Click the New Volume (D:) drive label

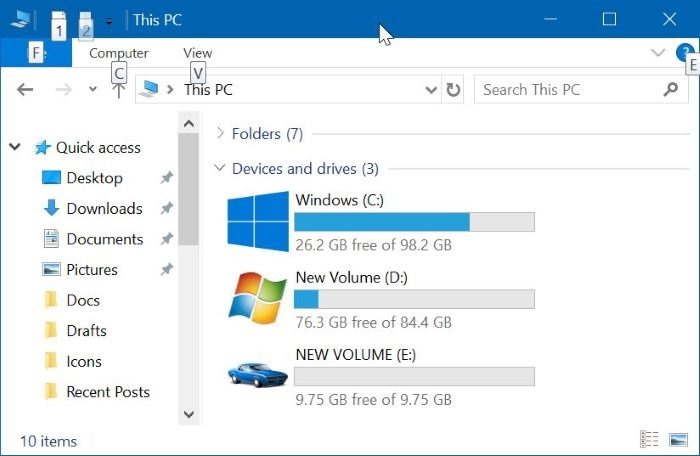tap(351, 277)
